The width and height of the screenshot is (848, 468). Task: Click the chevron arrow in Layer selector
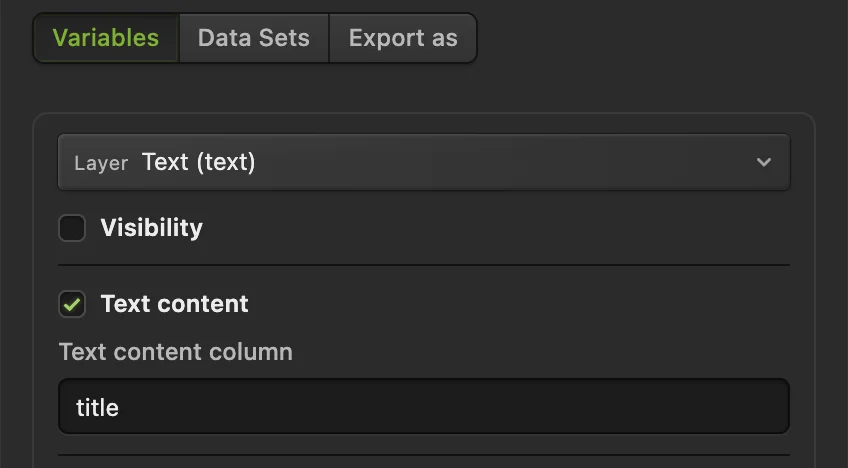(764, 162)
